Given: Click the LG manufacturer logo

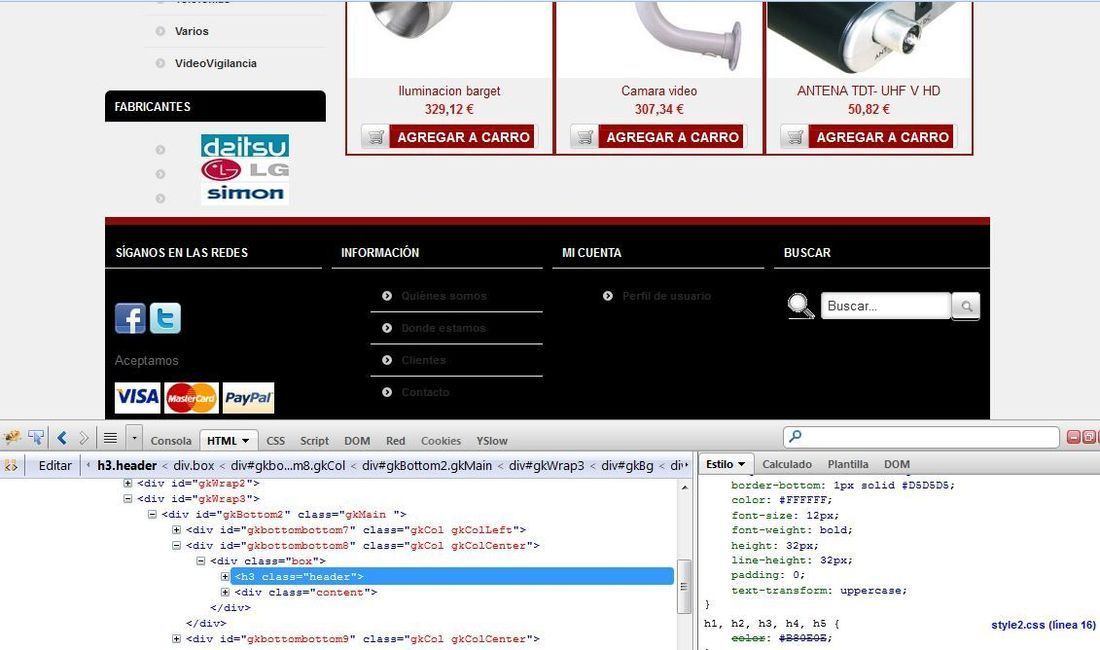Looking at the screenshot, I should point(245,170).
